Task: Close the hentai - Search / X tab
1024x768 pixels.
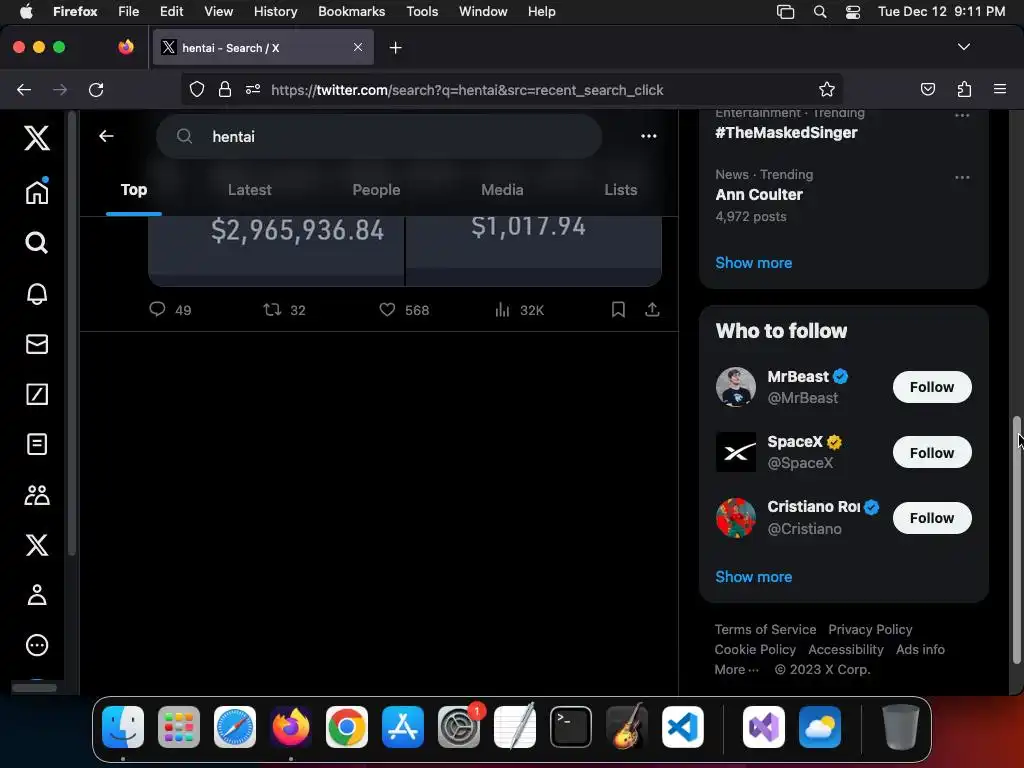Action: pyautogui.click(x=358, y=47)
